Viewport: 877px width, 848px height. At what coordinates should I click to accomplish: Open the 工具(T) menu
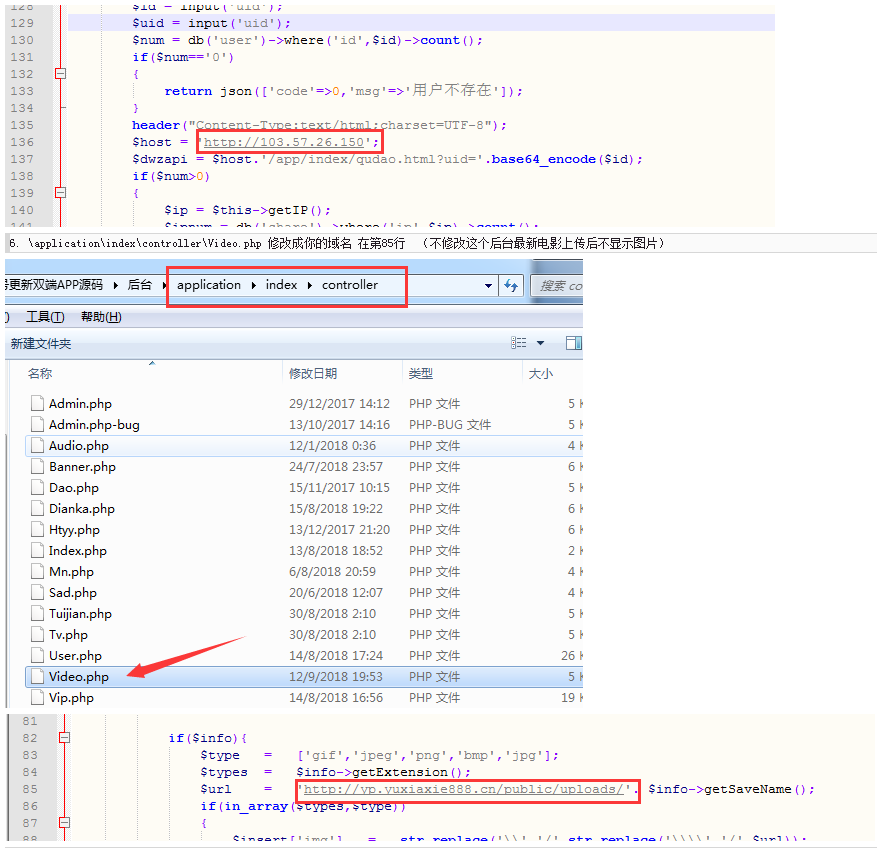point(45,317)
